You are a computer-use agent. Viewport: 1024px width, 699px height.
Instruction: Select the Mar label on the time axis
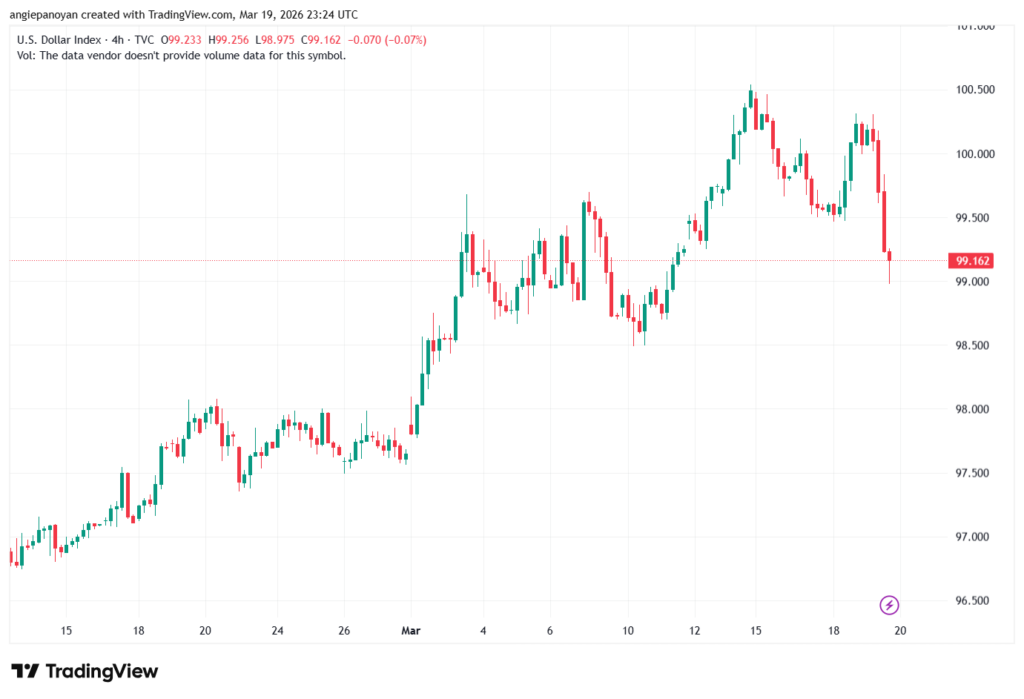tap(410, 631)
